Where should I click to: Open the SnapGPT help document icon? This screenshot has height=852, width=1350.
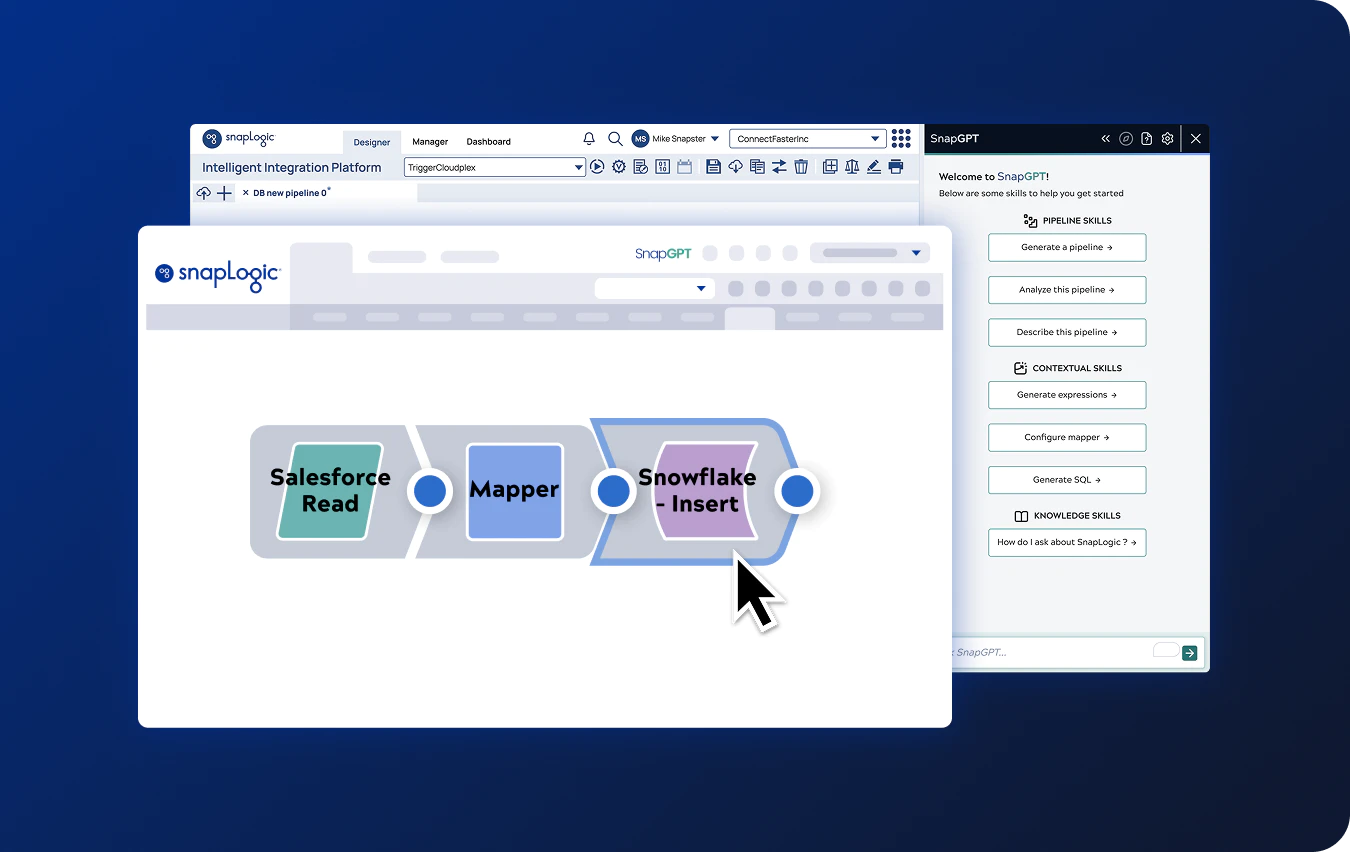[x=1147, y=139]
